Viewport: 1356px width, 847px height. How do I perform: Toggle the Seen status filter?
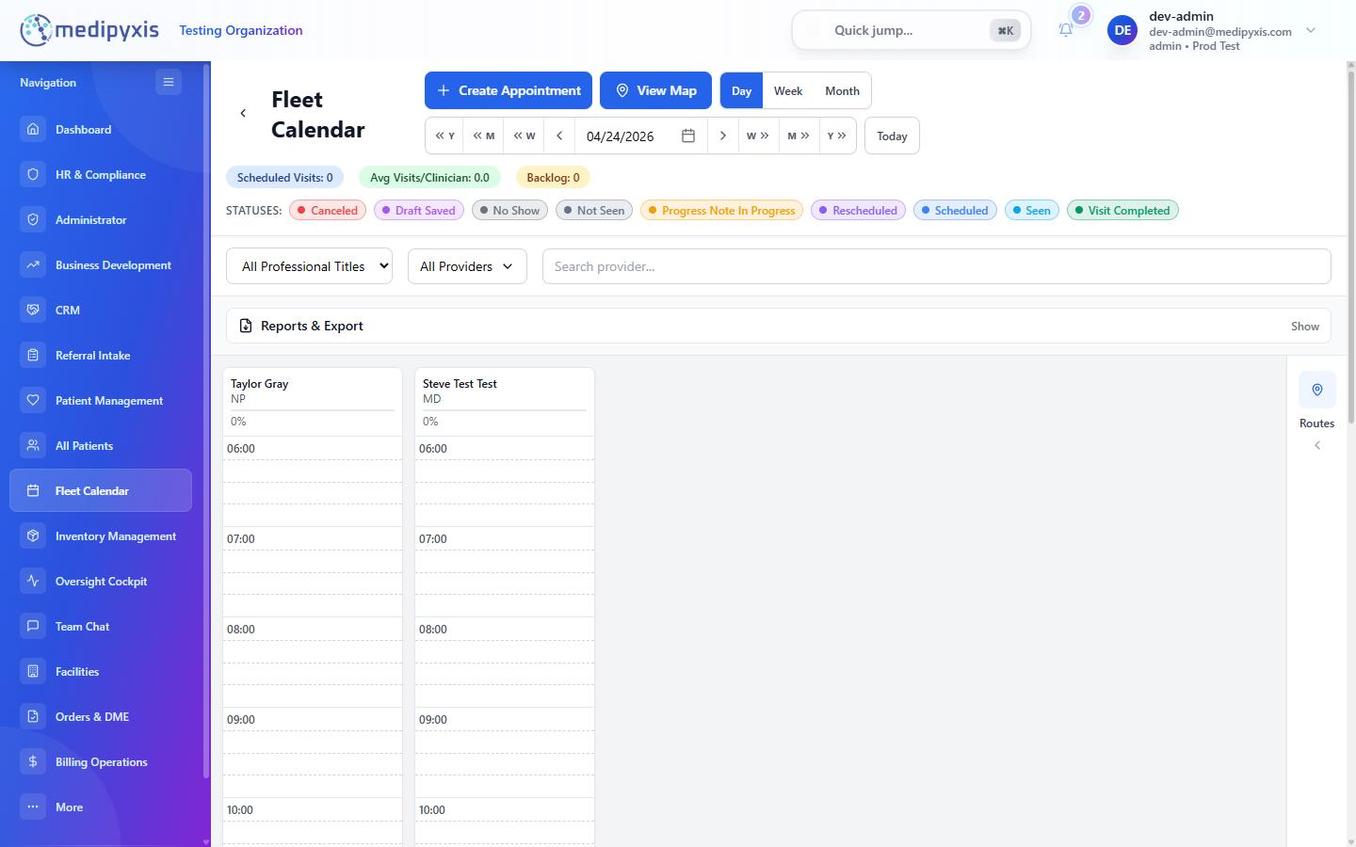point(1032,210)
